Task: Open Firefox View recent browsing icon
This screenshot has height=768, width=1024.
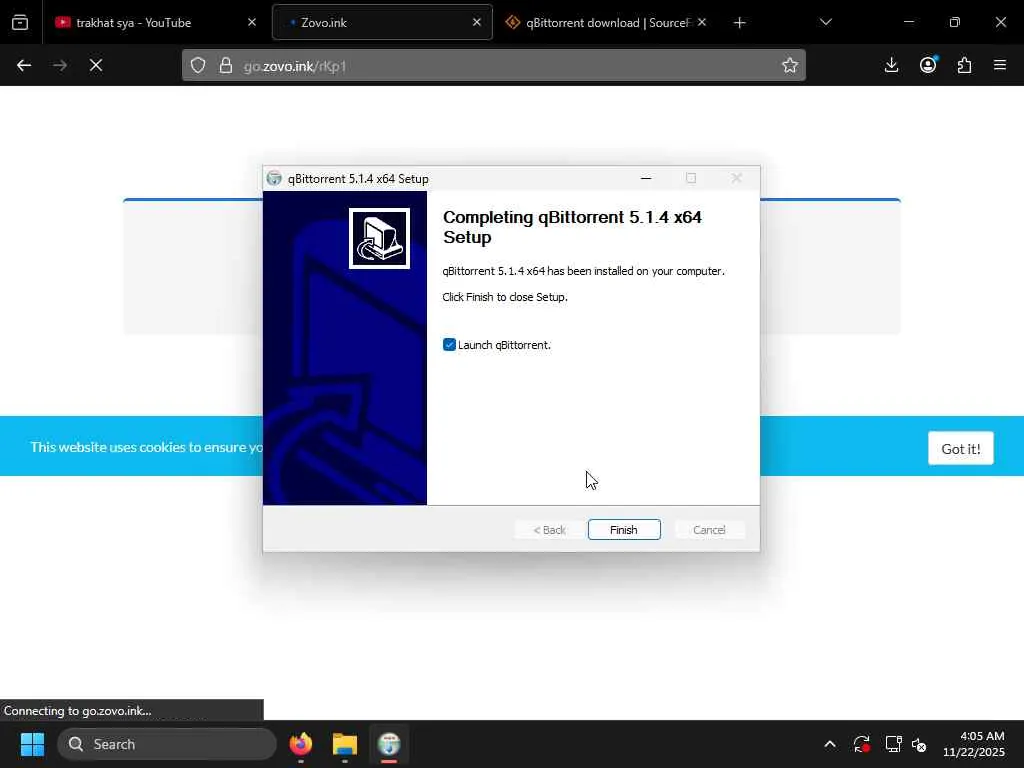Action: tap(20, 23)
